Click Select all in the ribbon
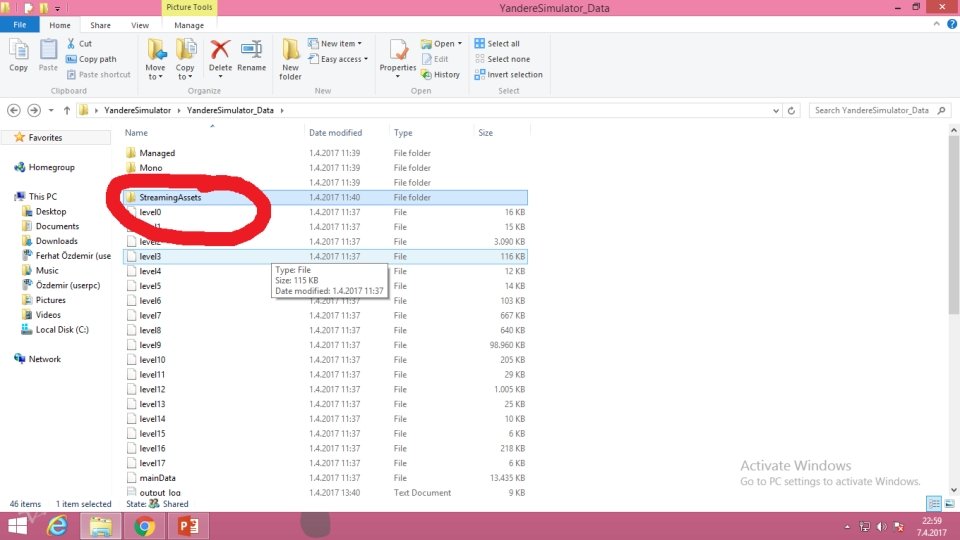The height and width of the screenshot is (540, 960). (x=497, y=43)
